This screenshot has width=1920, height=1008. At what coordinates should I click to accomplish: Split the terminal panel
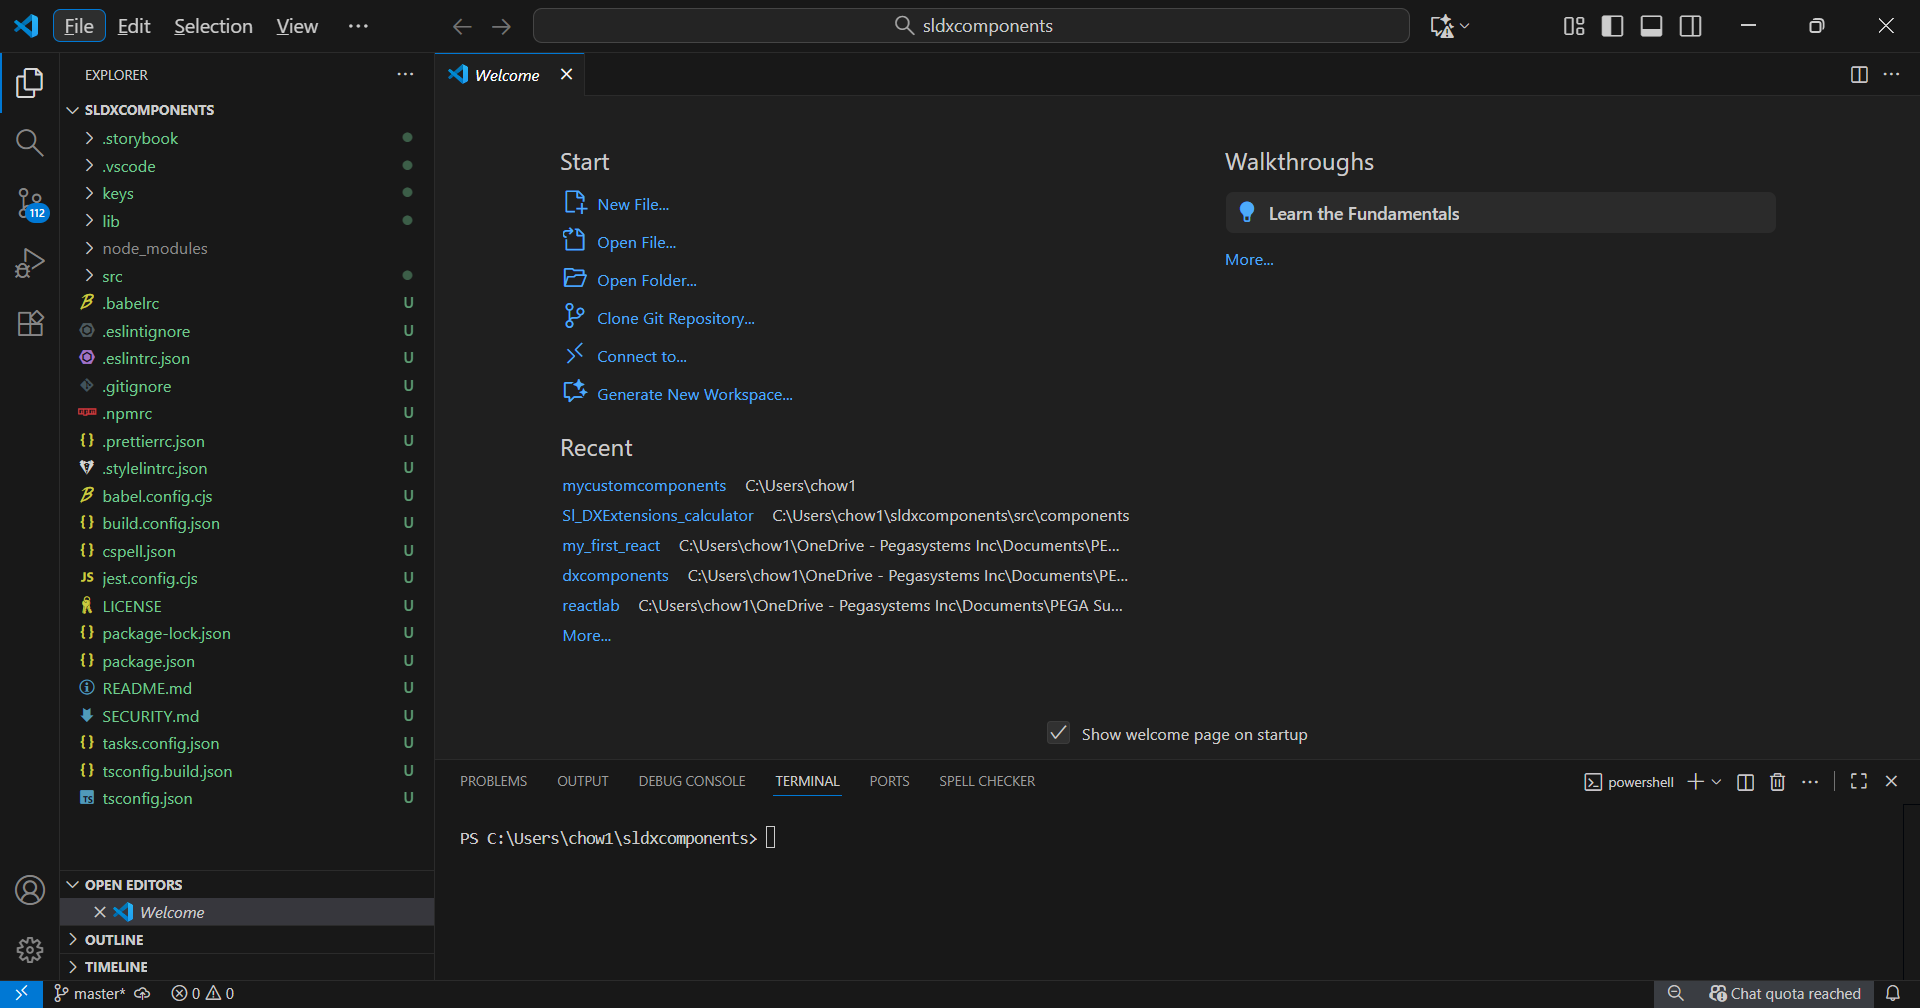pos(1745,782)
